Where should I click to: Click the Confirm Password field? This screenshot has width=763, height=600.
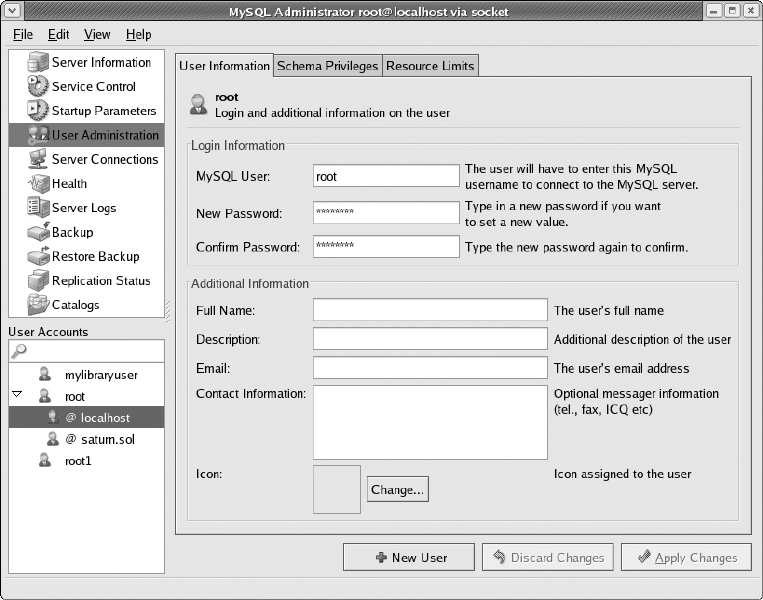(386, 247)
